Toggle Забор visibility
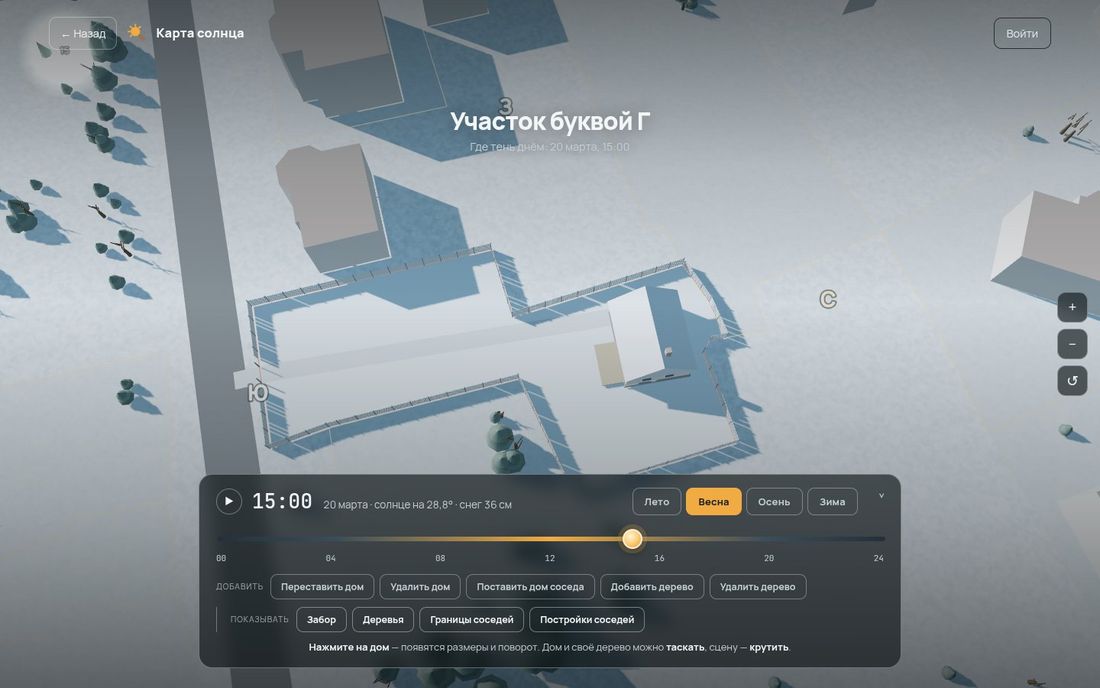1100x688 pixels. pos(321,619)
